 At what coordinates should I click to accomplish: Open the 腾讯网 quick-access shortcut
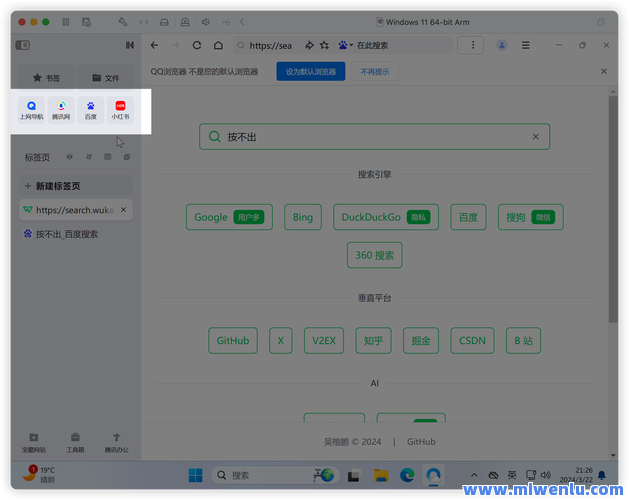click(x=61, y=110)
